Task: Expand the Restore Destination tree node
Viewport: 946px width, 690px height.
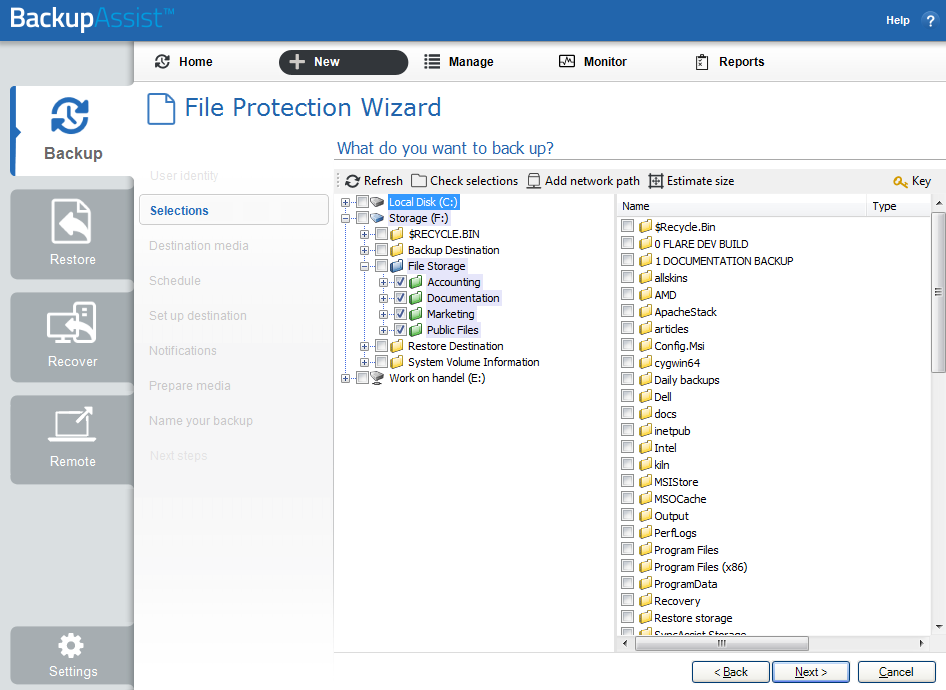Action: click(364, 346)
